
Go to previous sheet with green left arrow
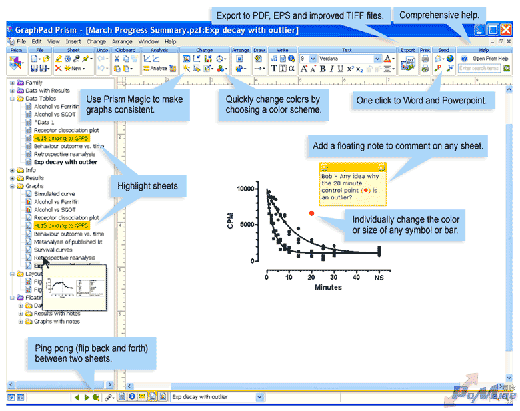(x=77, y=397)
